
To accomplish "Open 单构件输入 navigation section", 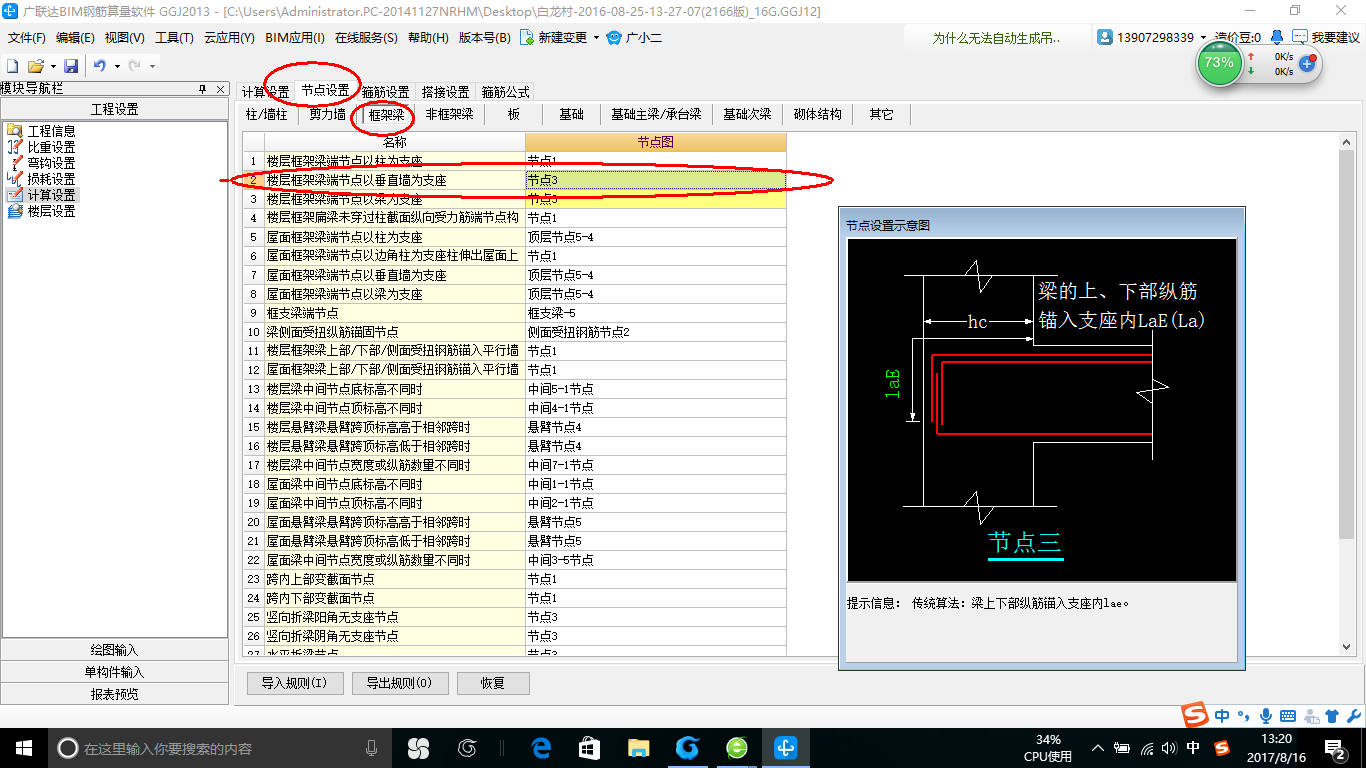I will coord(115,672).
